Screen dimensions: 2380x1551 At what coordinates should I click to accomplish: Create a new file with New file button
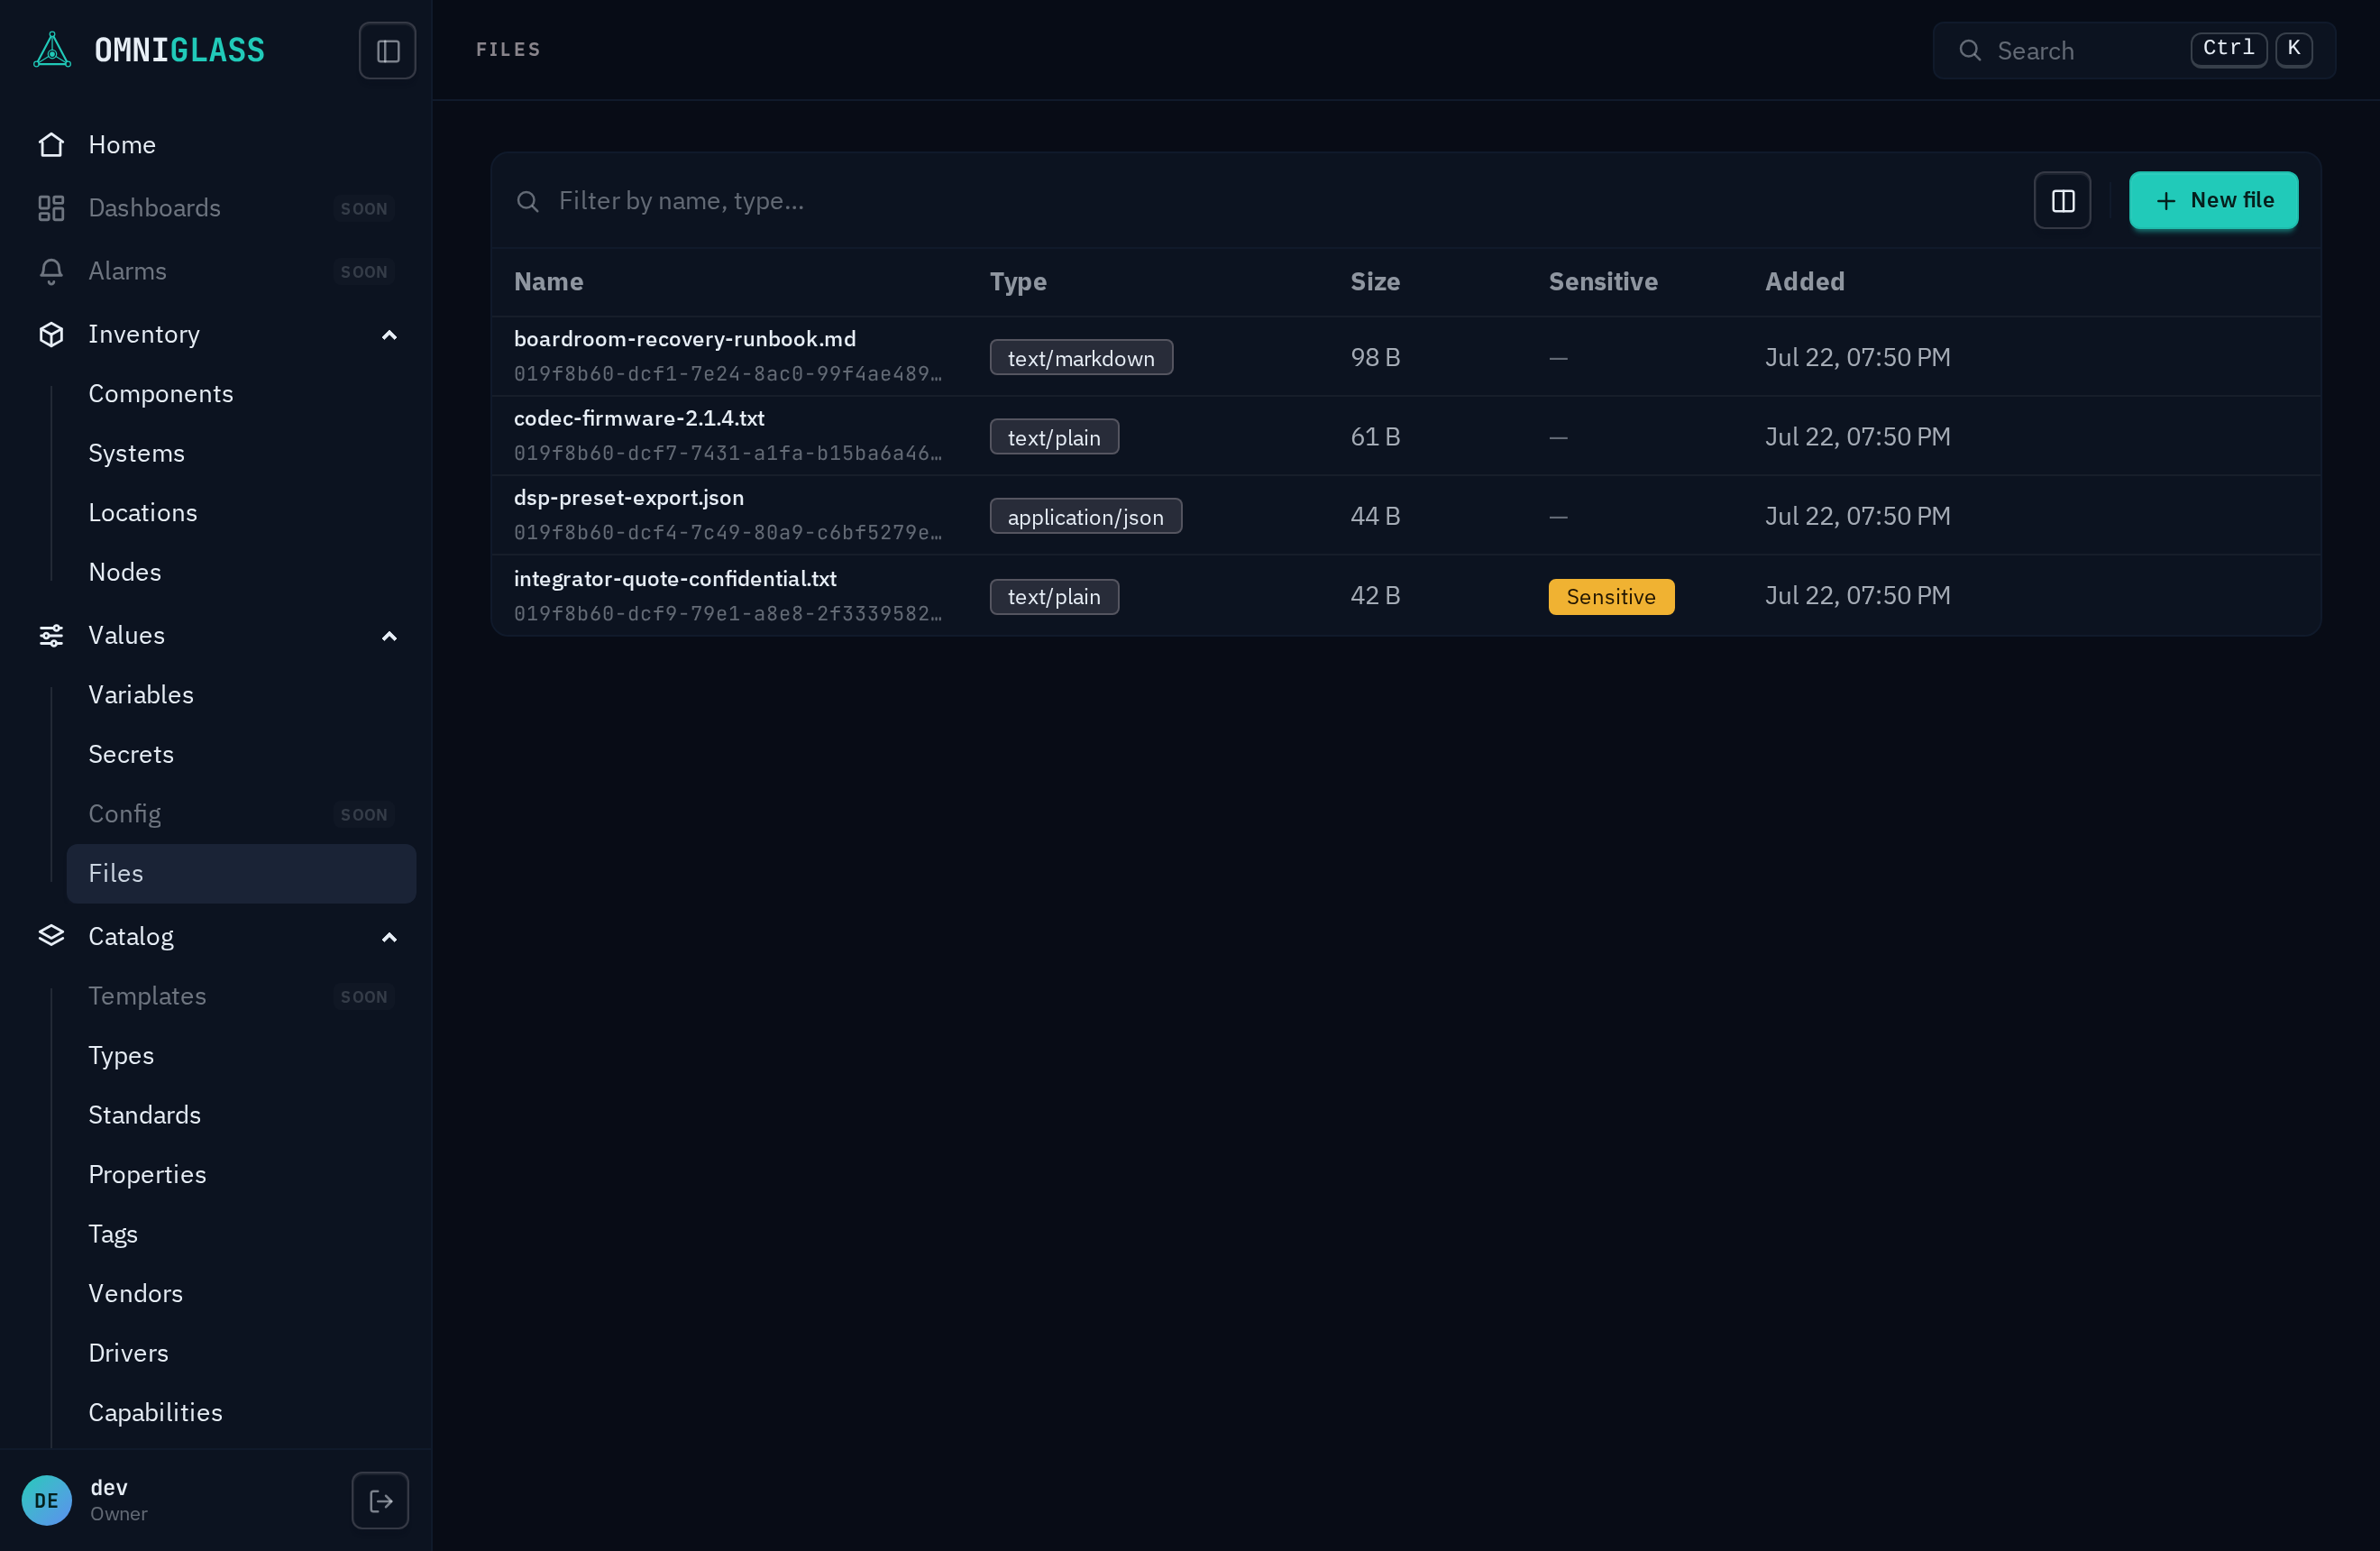point(2213,201)
